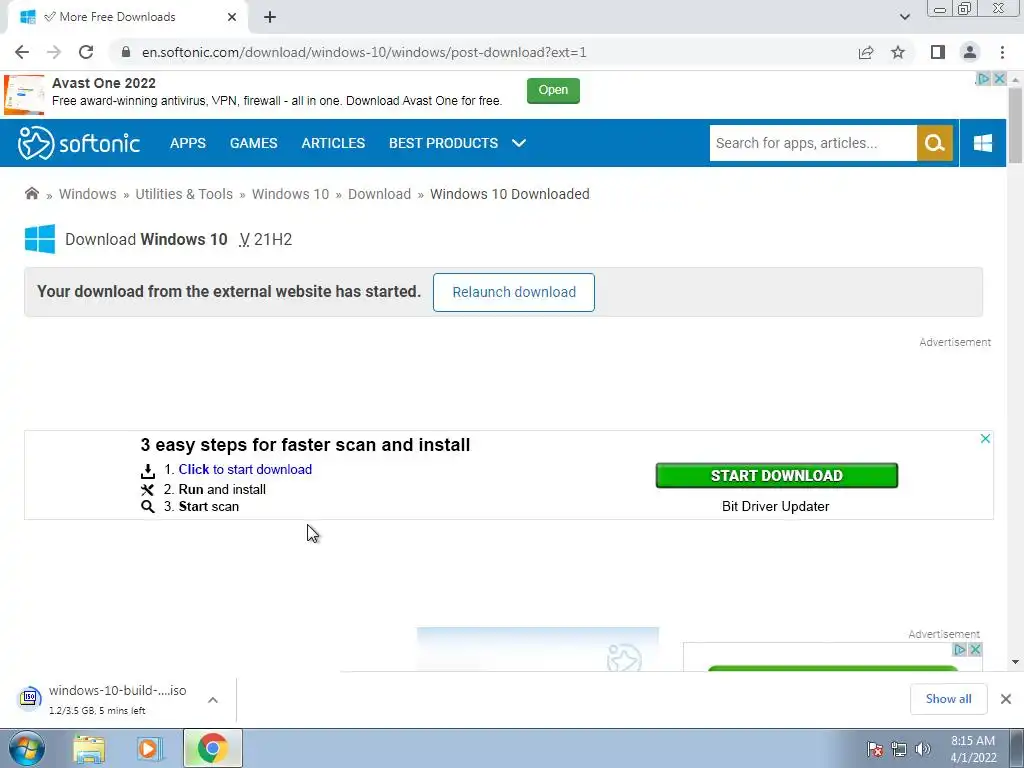Image resolution: width=1024 pixels, height=768 pixels.
Task: Click the Bit Driver Updater label
Action: (776, 506)
